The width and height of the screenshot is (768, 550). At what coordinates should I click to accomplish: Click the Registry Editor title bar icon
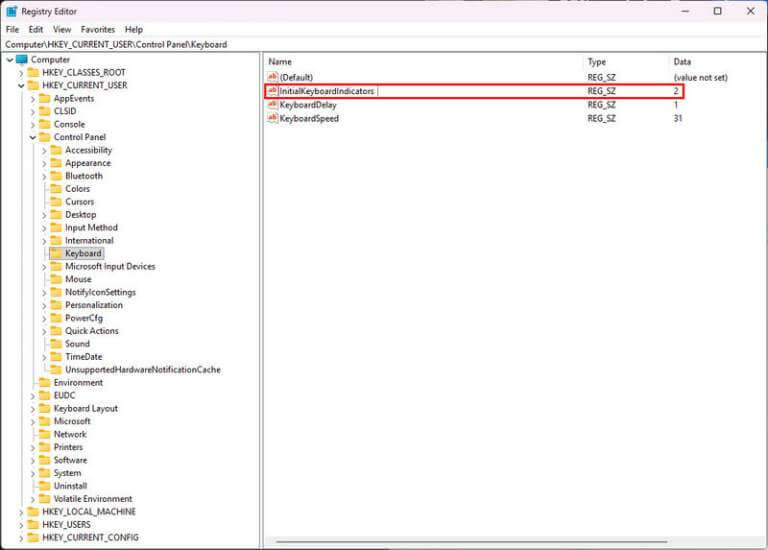11,12
